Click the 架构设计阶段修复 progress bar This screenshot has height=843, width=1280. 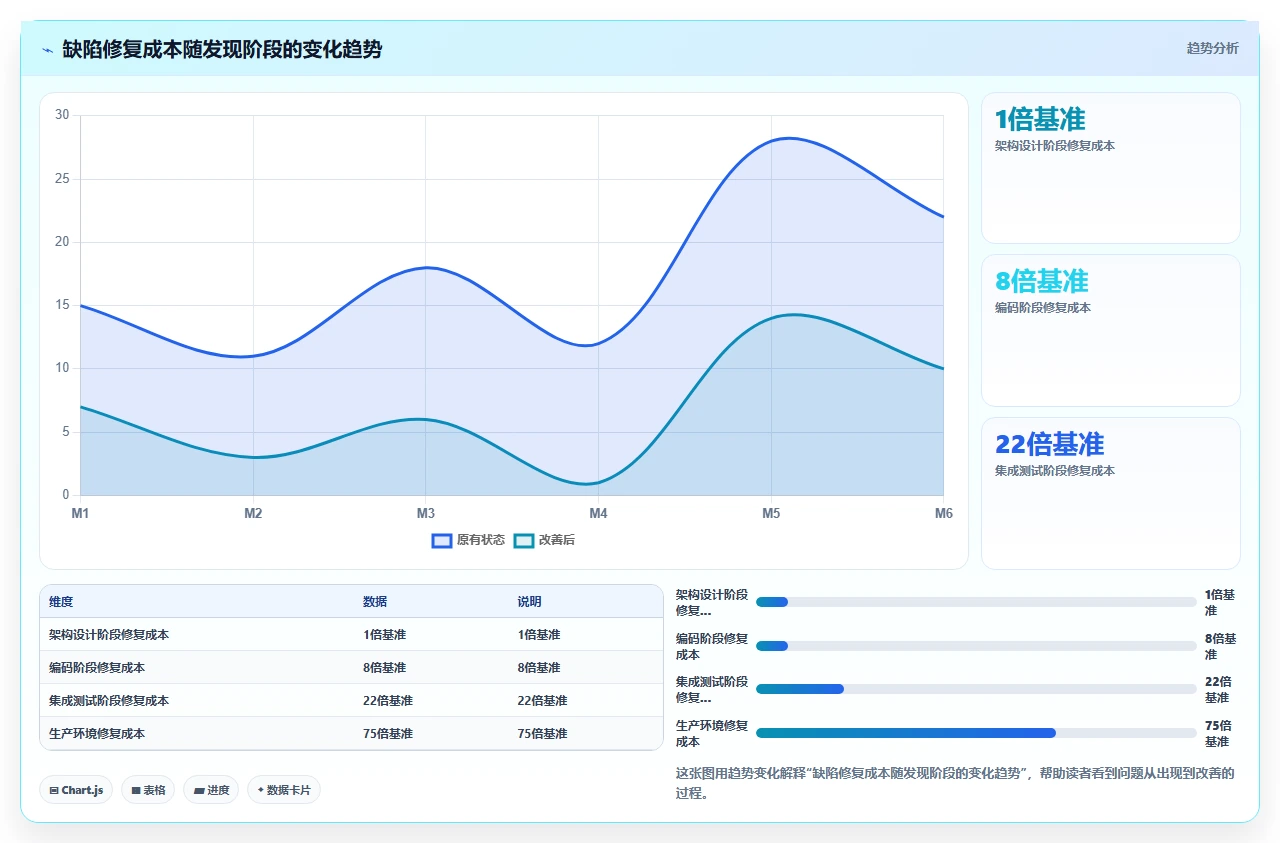pos(976,602)
